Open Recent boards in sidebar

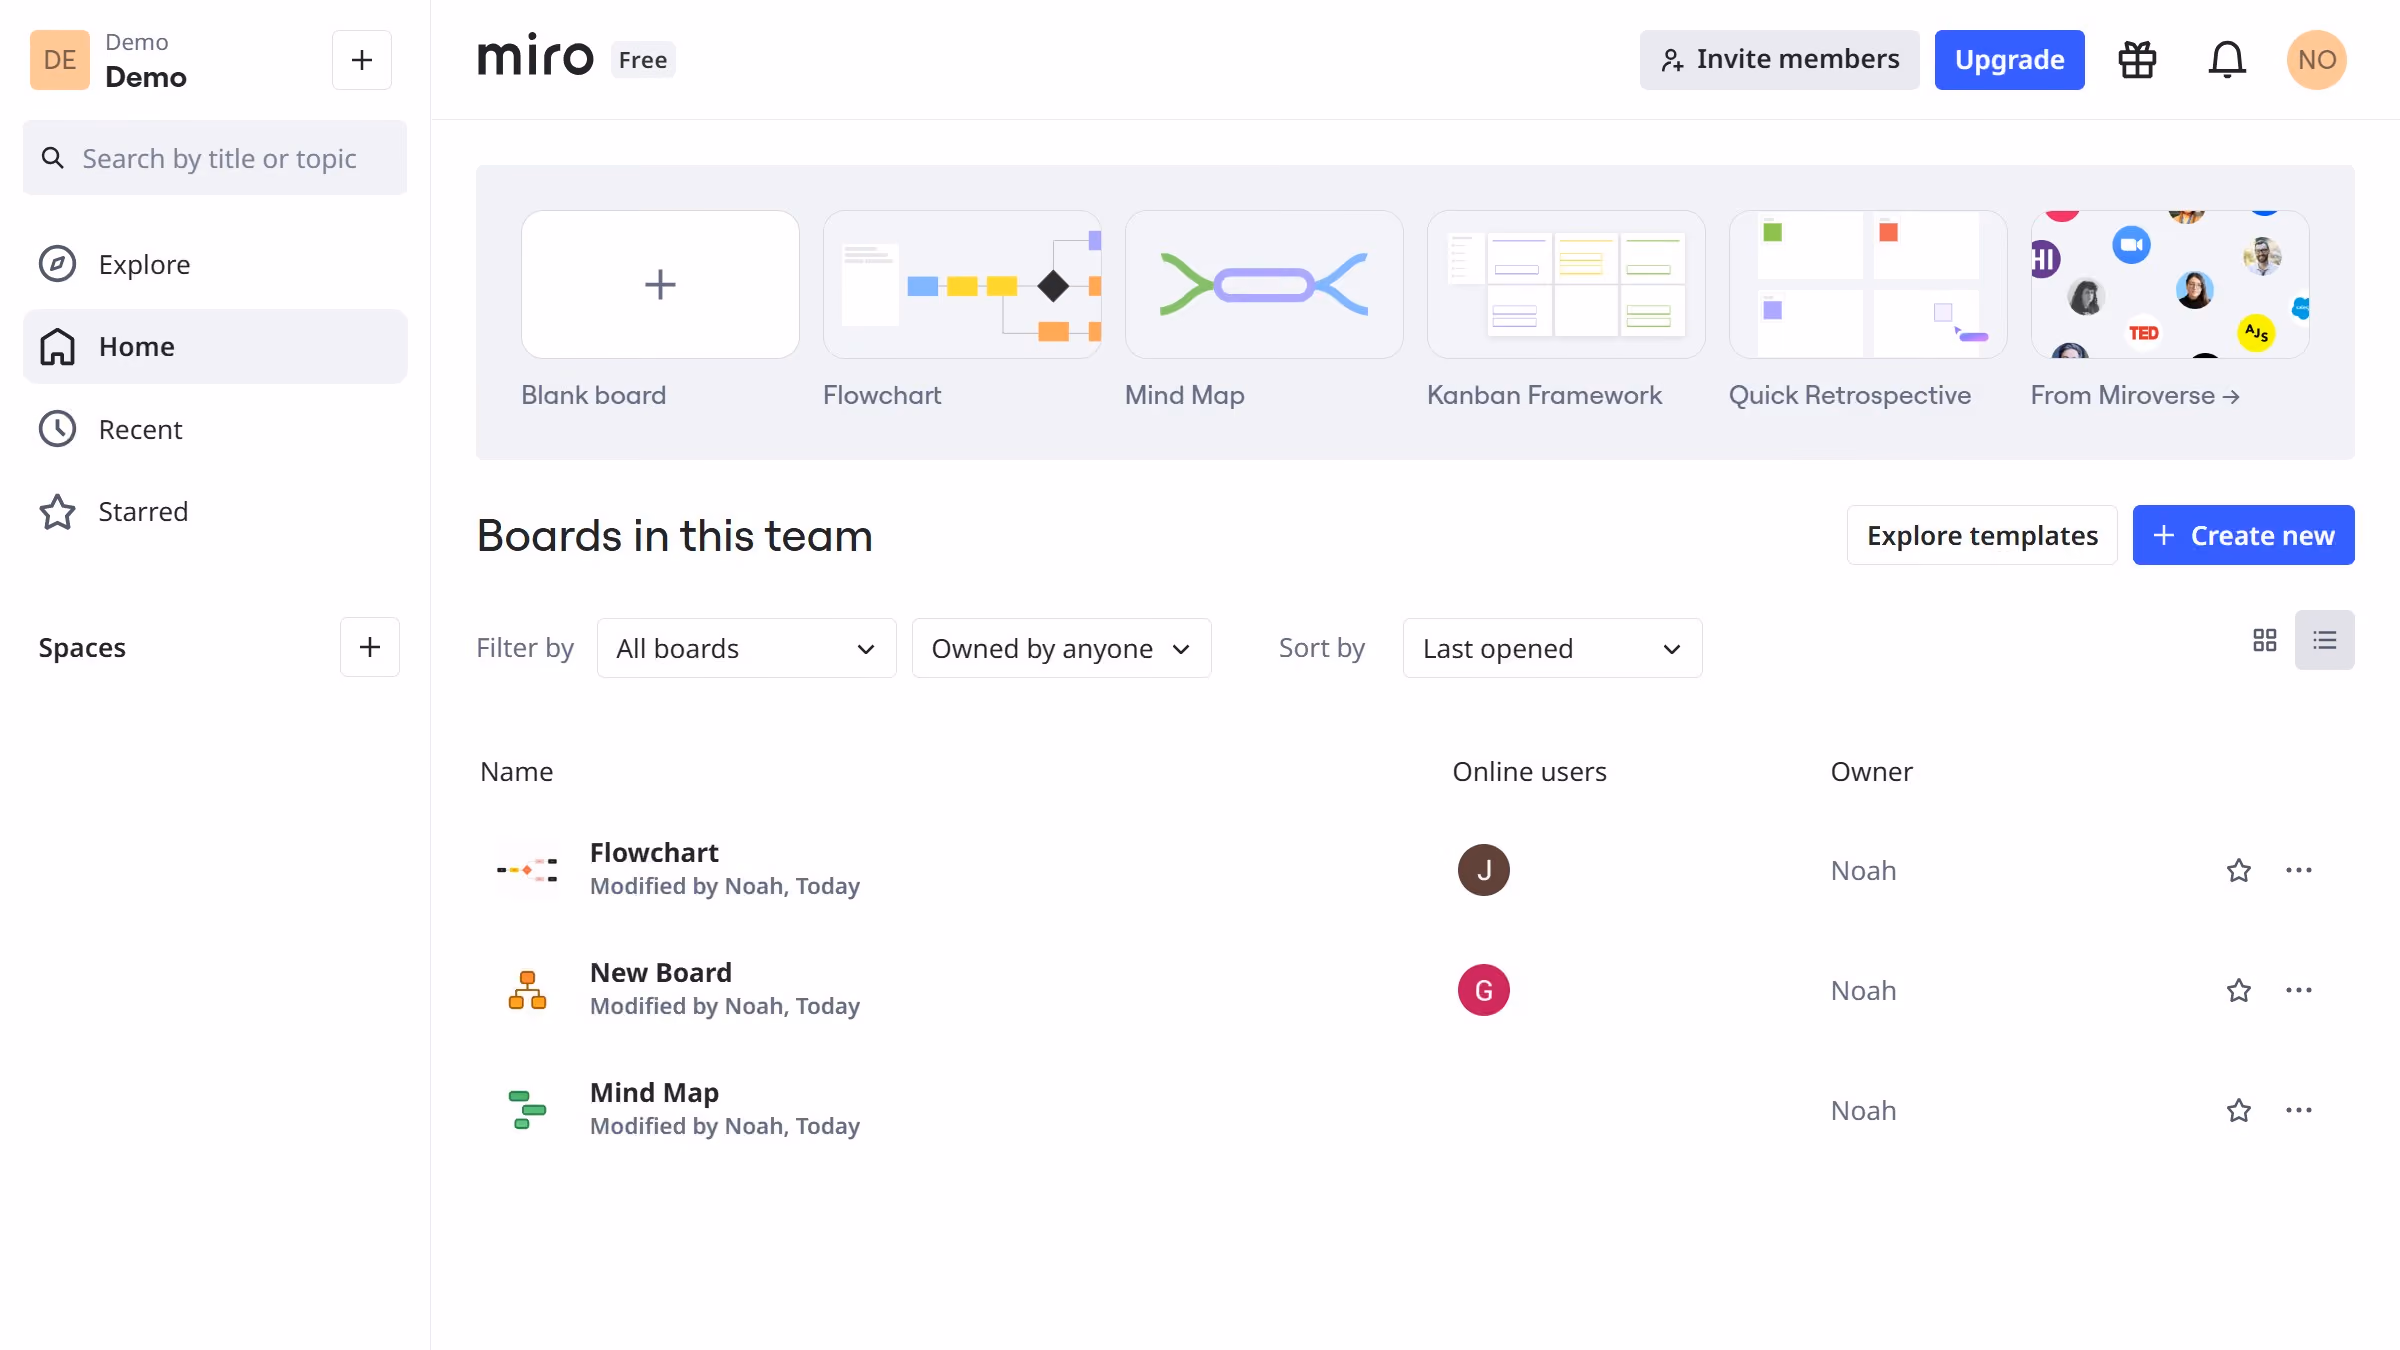(x=215, y=429)
